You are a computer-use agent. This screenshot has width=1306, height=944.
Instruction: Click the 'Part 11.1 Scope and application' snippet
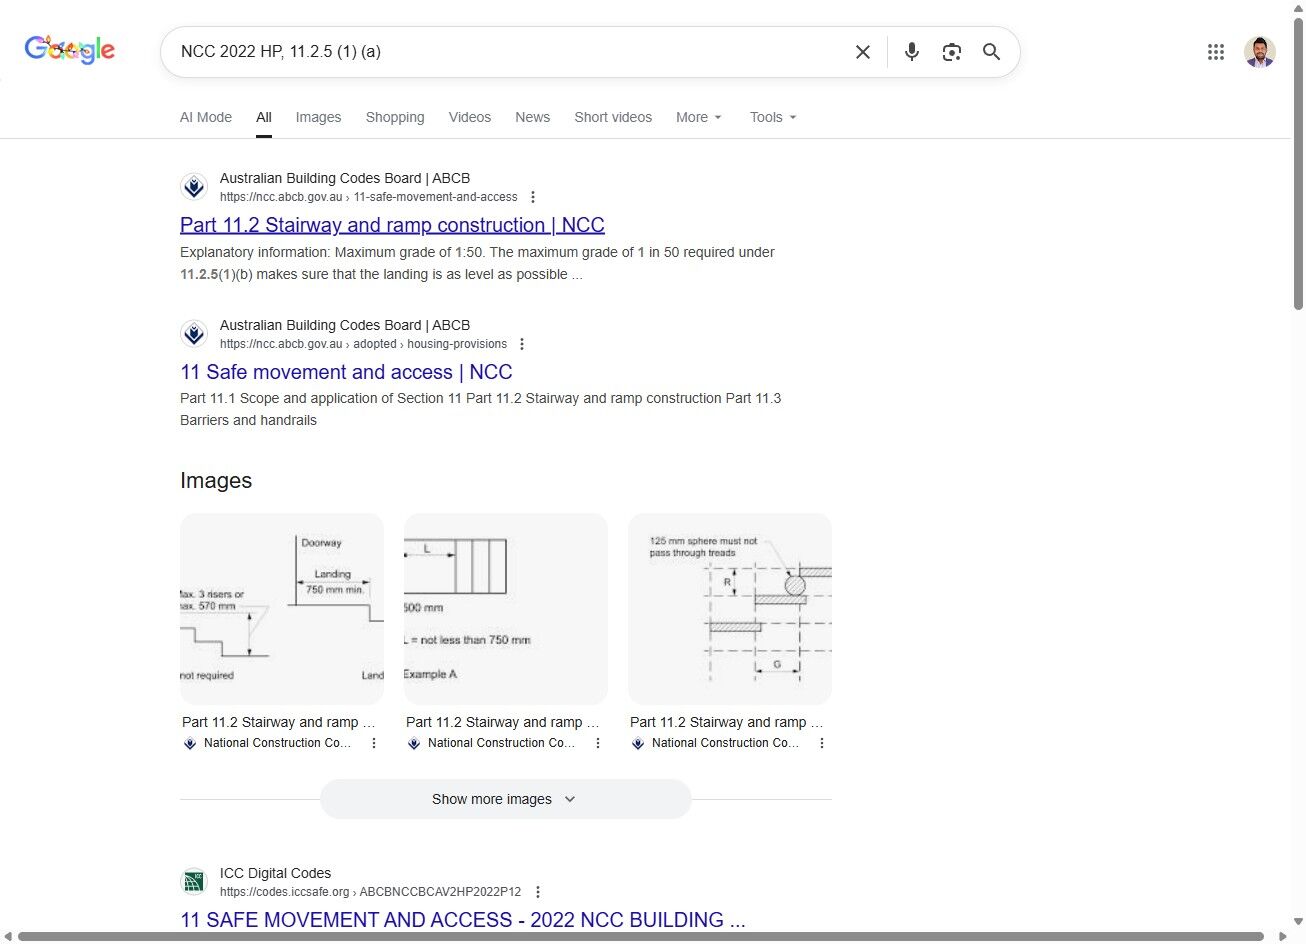click(x=481, y=409)
